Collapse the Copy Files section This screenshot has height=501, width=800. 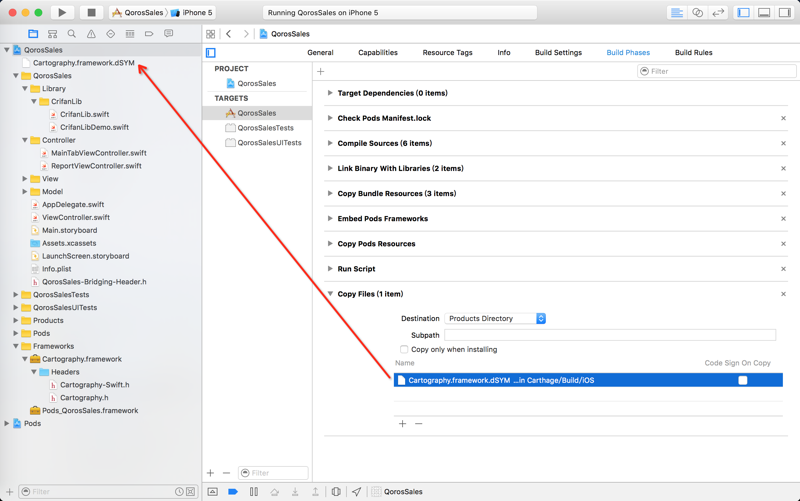click(x=330, y=294)
